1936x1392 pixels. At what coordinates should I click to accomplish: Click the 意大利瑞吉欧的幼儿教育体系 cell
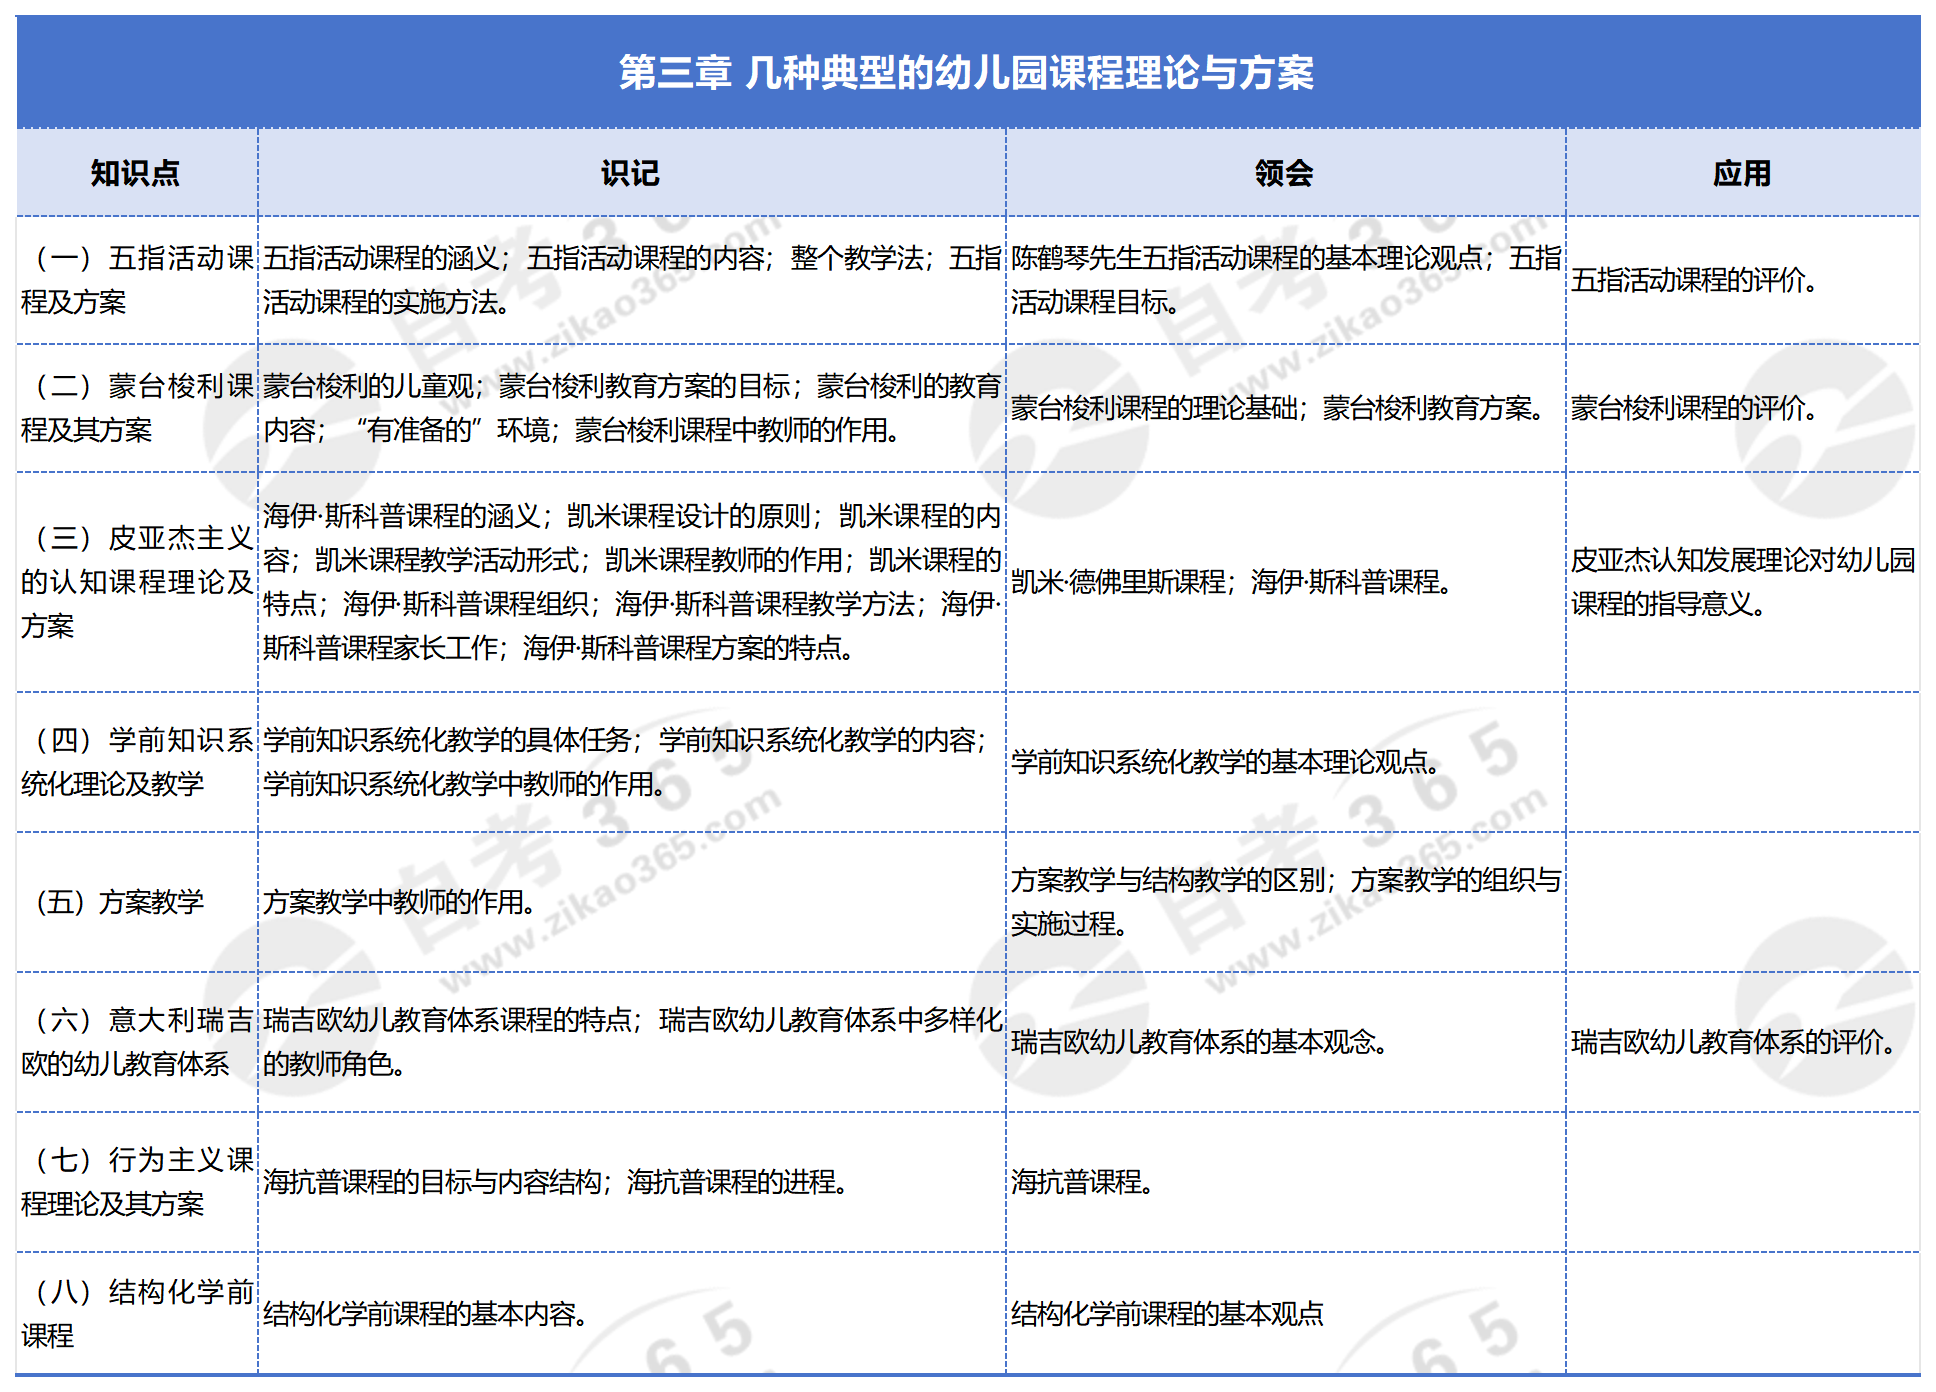coord(137,1042)
